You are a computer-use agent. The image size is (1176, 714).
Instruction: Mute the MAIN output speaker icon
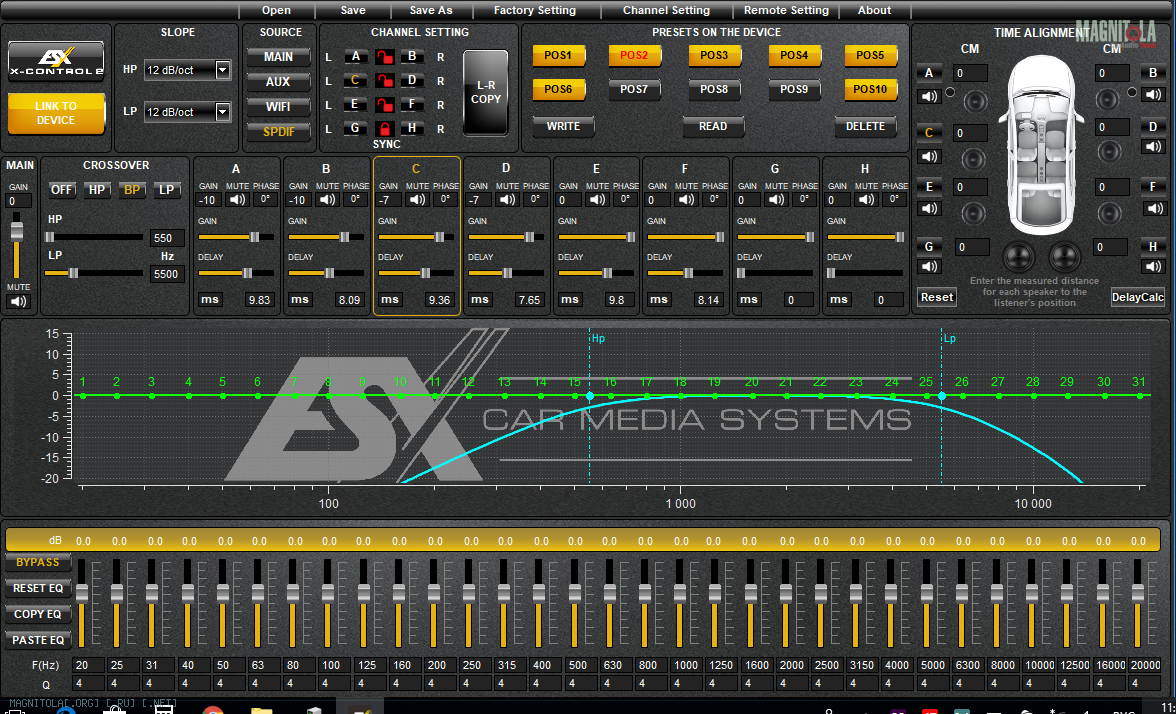[x=18, y=302]
